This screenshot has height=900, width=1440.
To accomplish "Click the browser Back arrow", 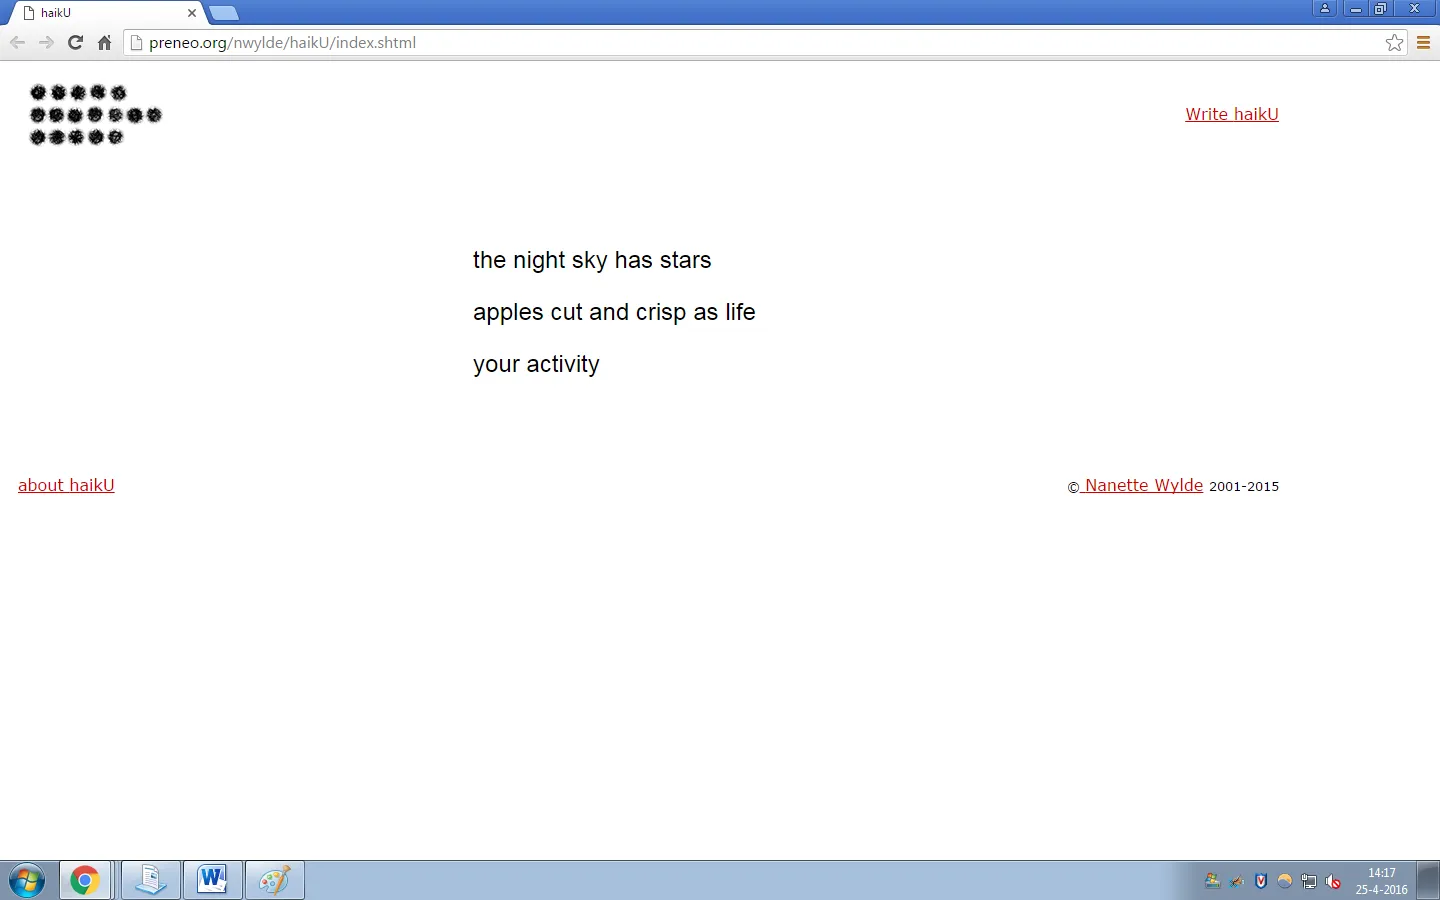I will tap(17, 43).
